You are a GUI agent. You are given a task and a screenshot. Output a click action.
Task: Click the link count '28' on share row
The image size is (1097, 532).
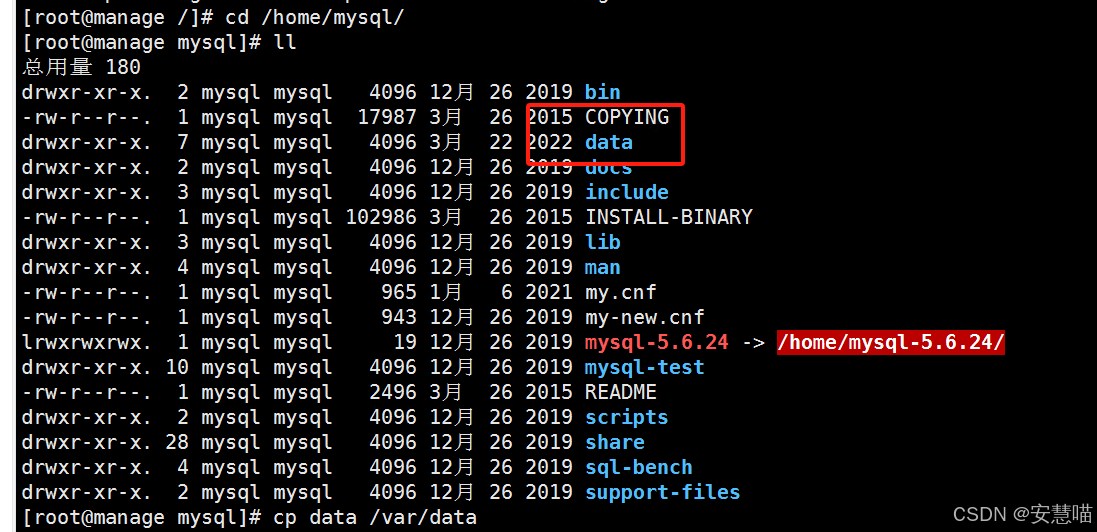coord(177,442)
